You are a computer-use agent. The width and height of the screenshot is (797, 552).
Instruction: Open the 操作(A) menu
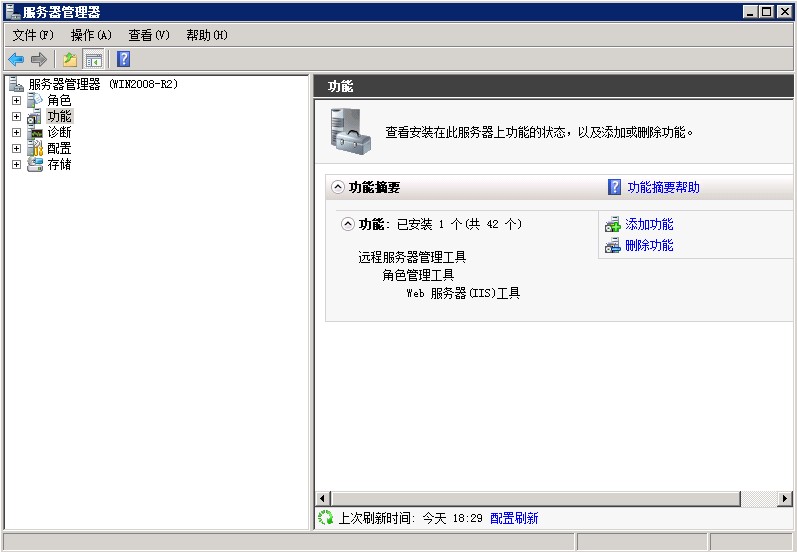[91, 35]
